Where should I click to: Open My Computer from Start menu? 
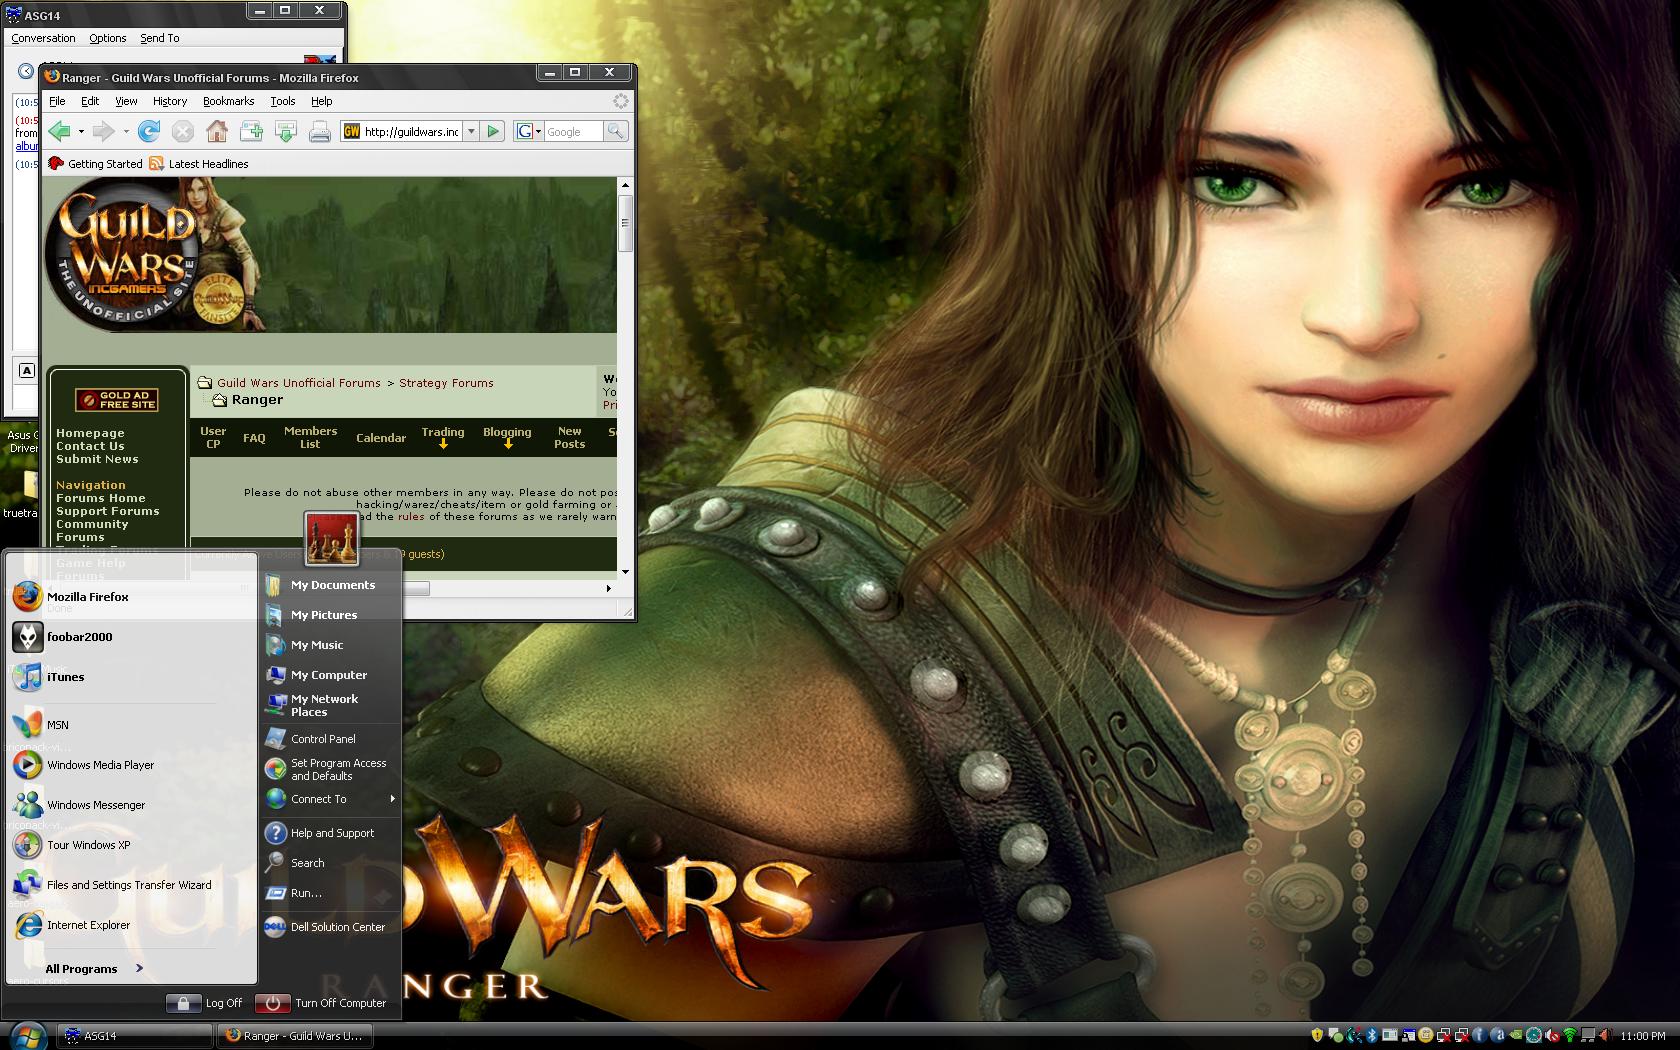332,675
